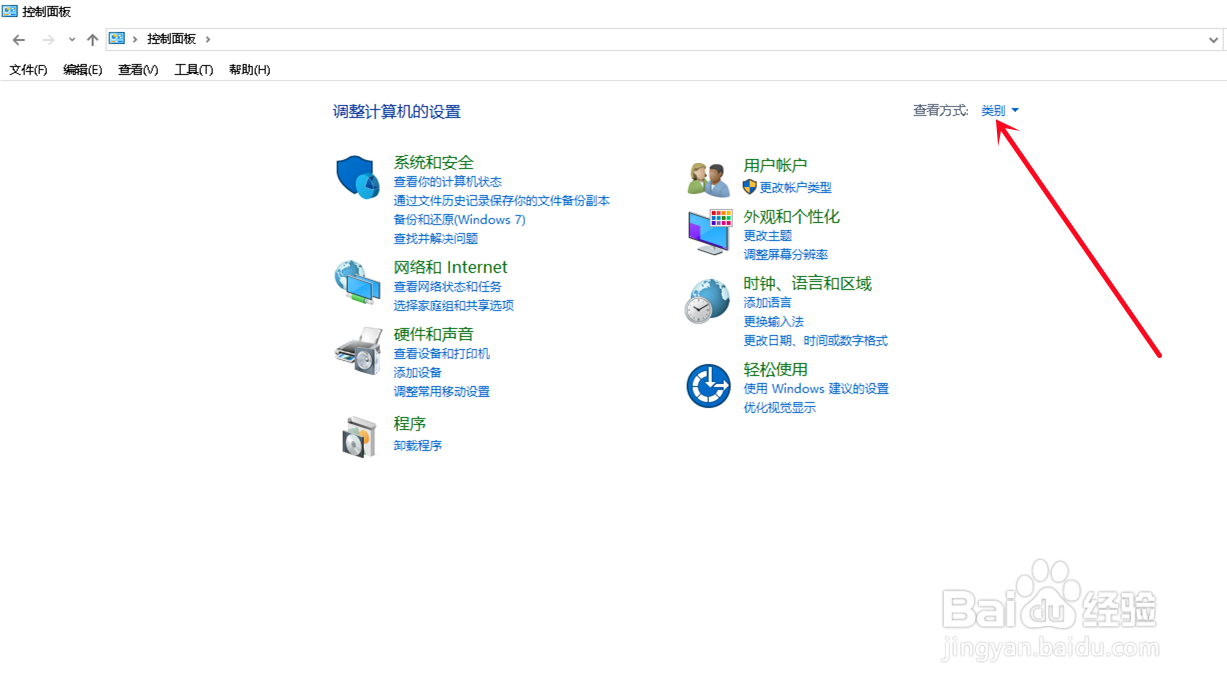Open the 查看(V) menu
This screenshot has height=690, width=1227.
point(138,70)
